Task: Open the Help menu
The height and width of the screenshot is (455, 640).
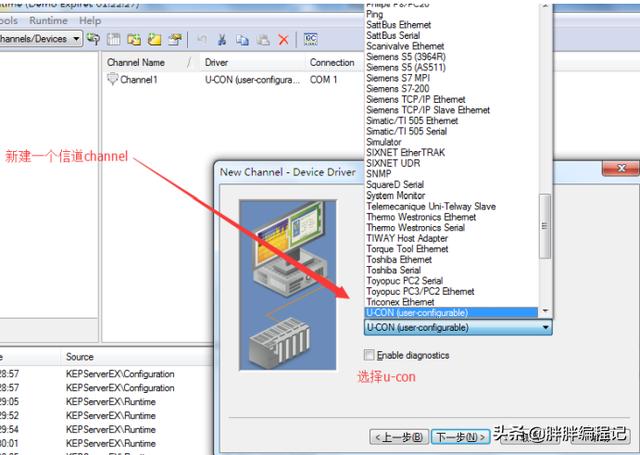Action: point(90,20)
